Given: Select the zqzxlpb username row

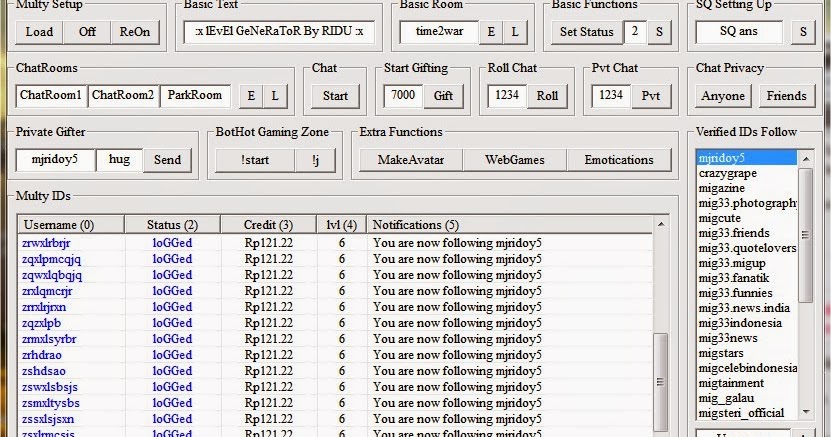Looking at the screenshot, I should pyautogui.click(x=41, y=323).
